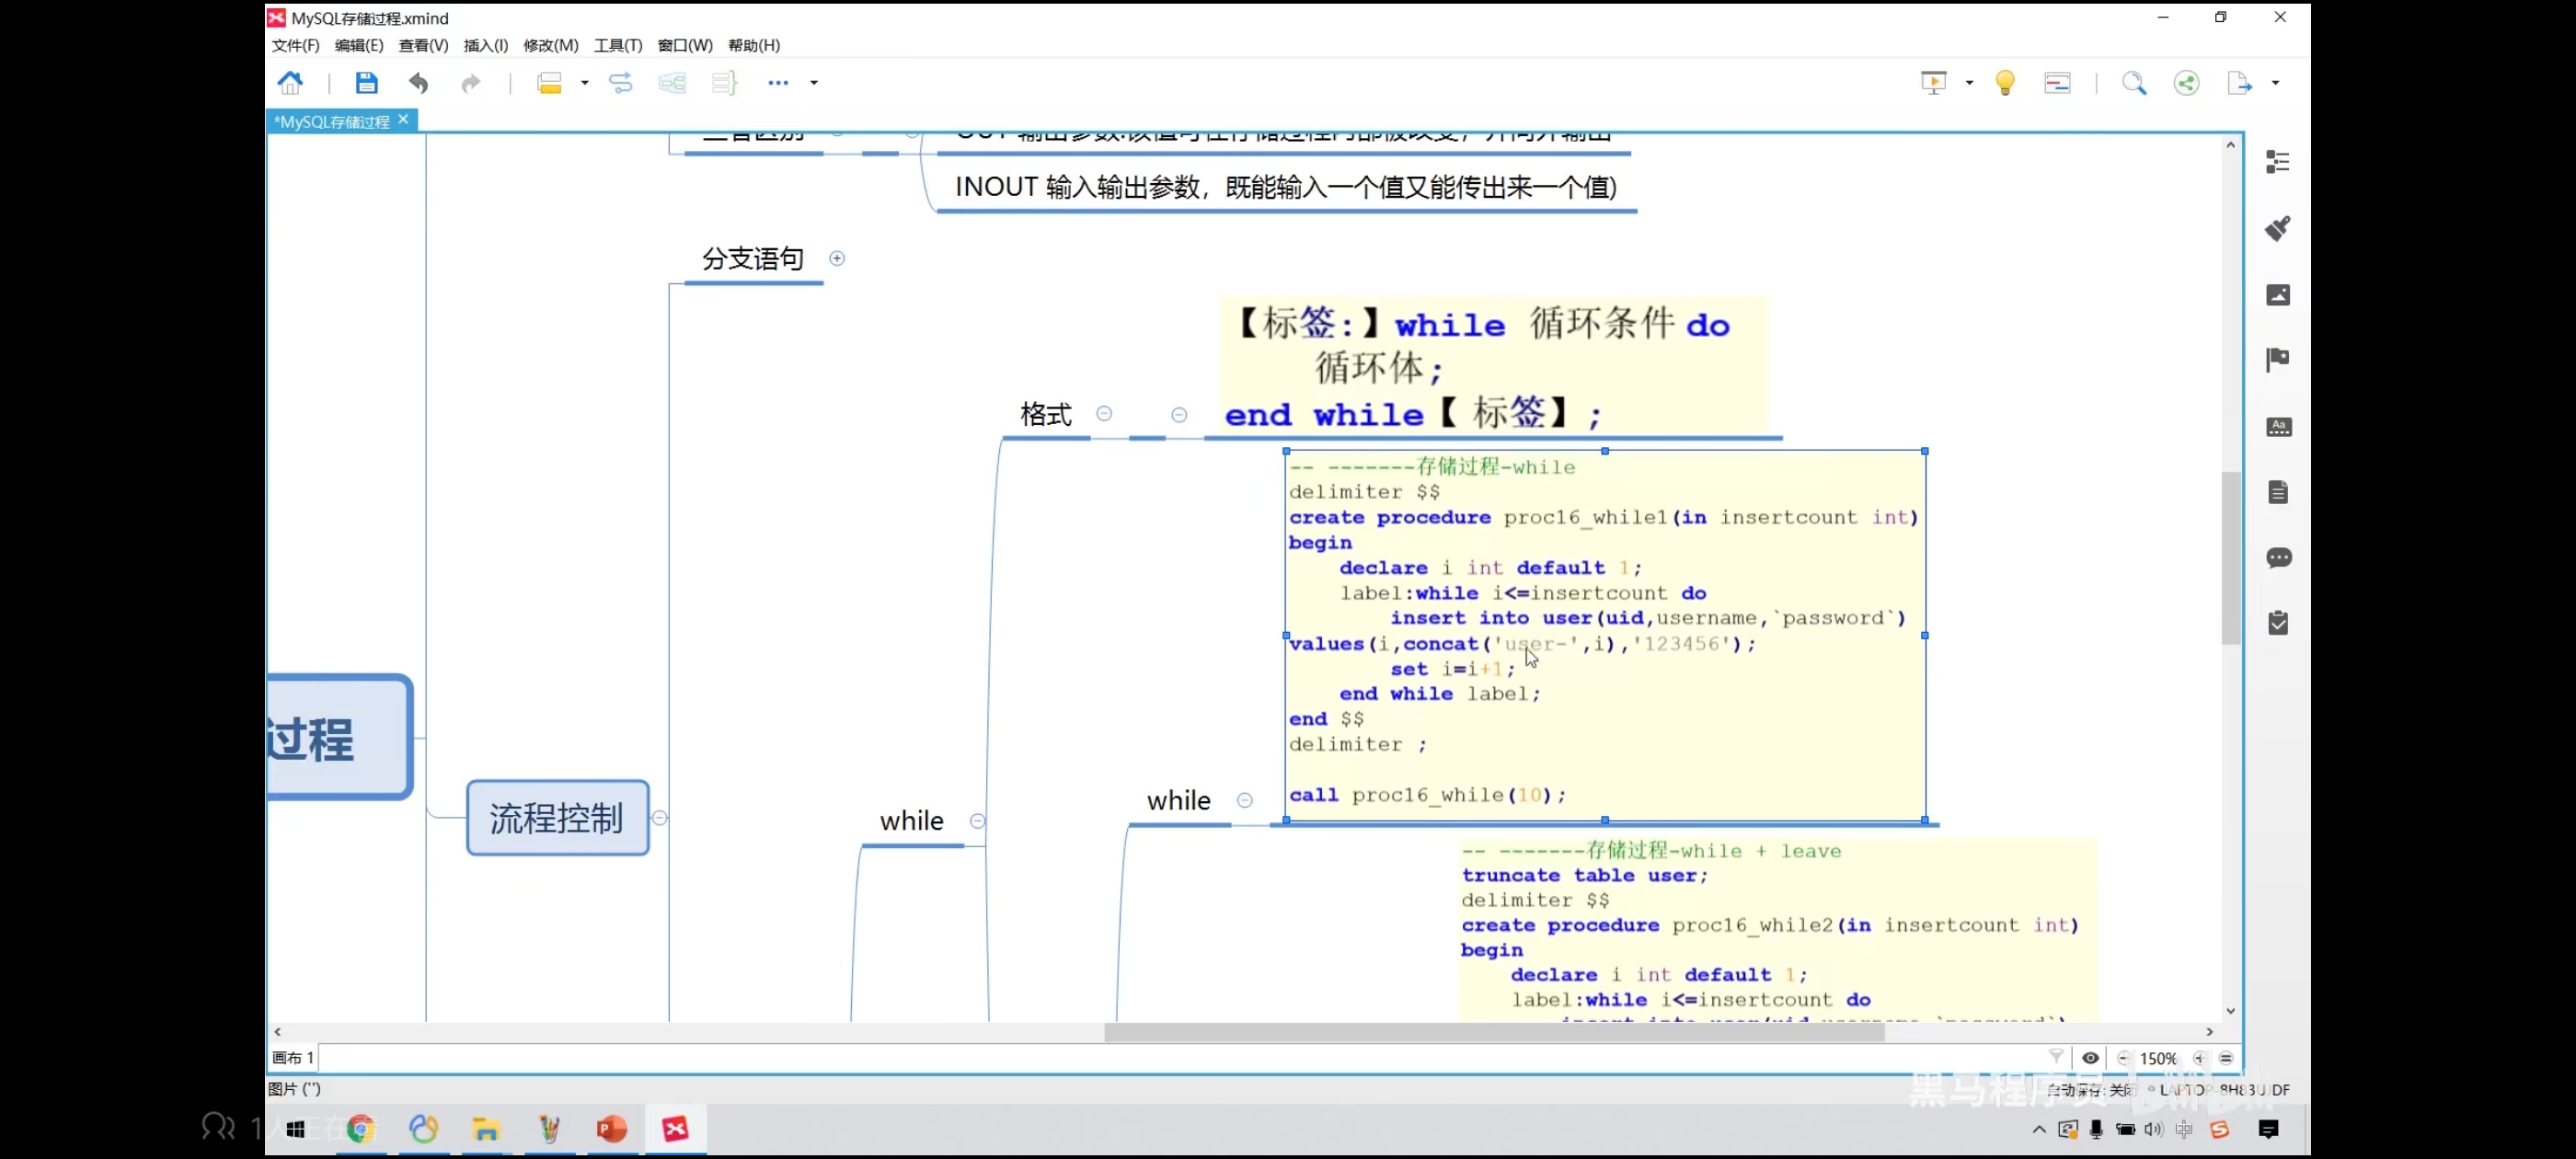Screen dimensions: 2576x1159
Task: Toggle the eye visibility icon in status bar
Action: click(x=2090, y=1058)
